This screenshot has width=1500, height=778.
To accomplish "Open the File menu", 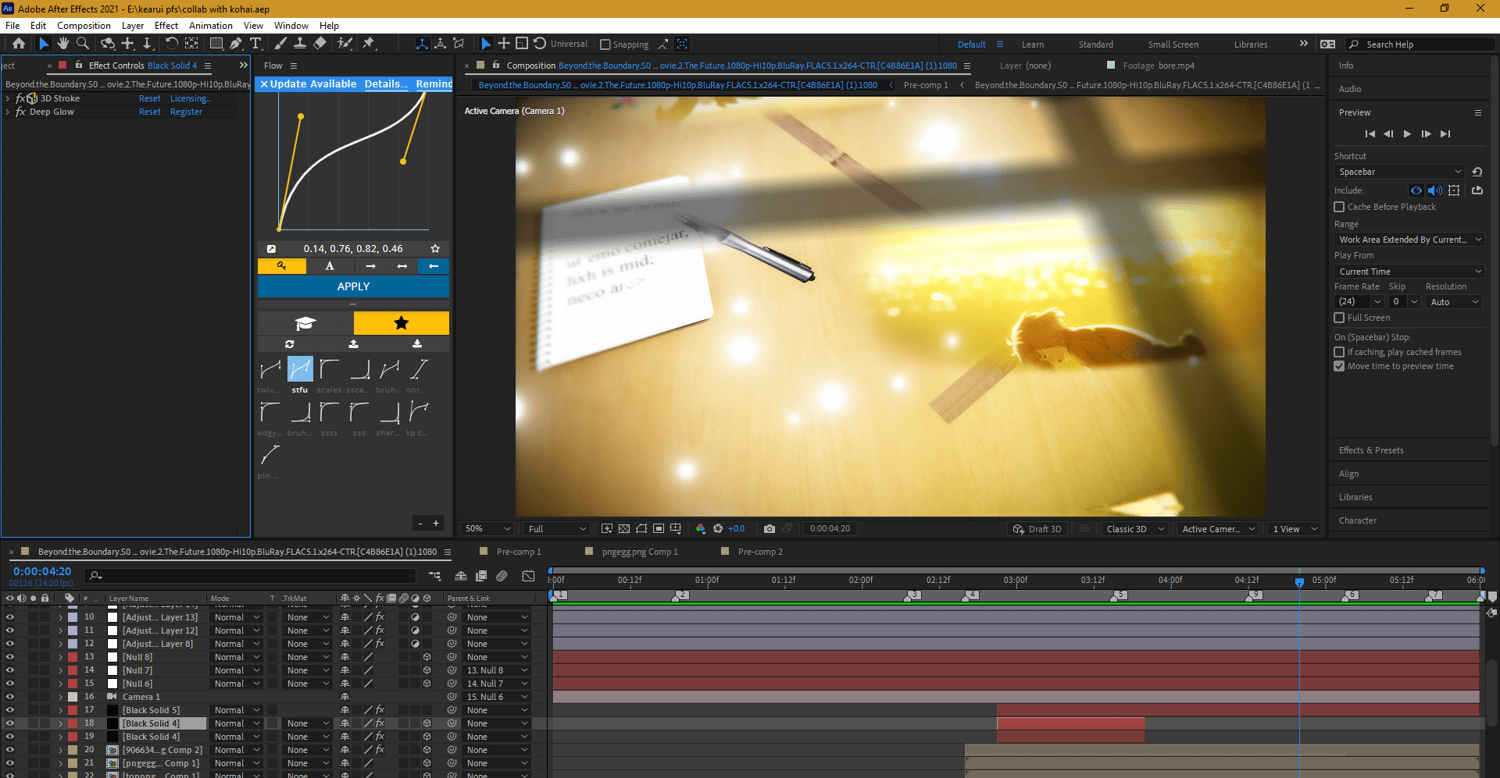I will pos(12,25).
